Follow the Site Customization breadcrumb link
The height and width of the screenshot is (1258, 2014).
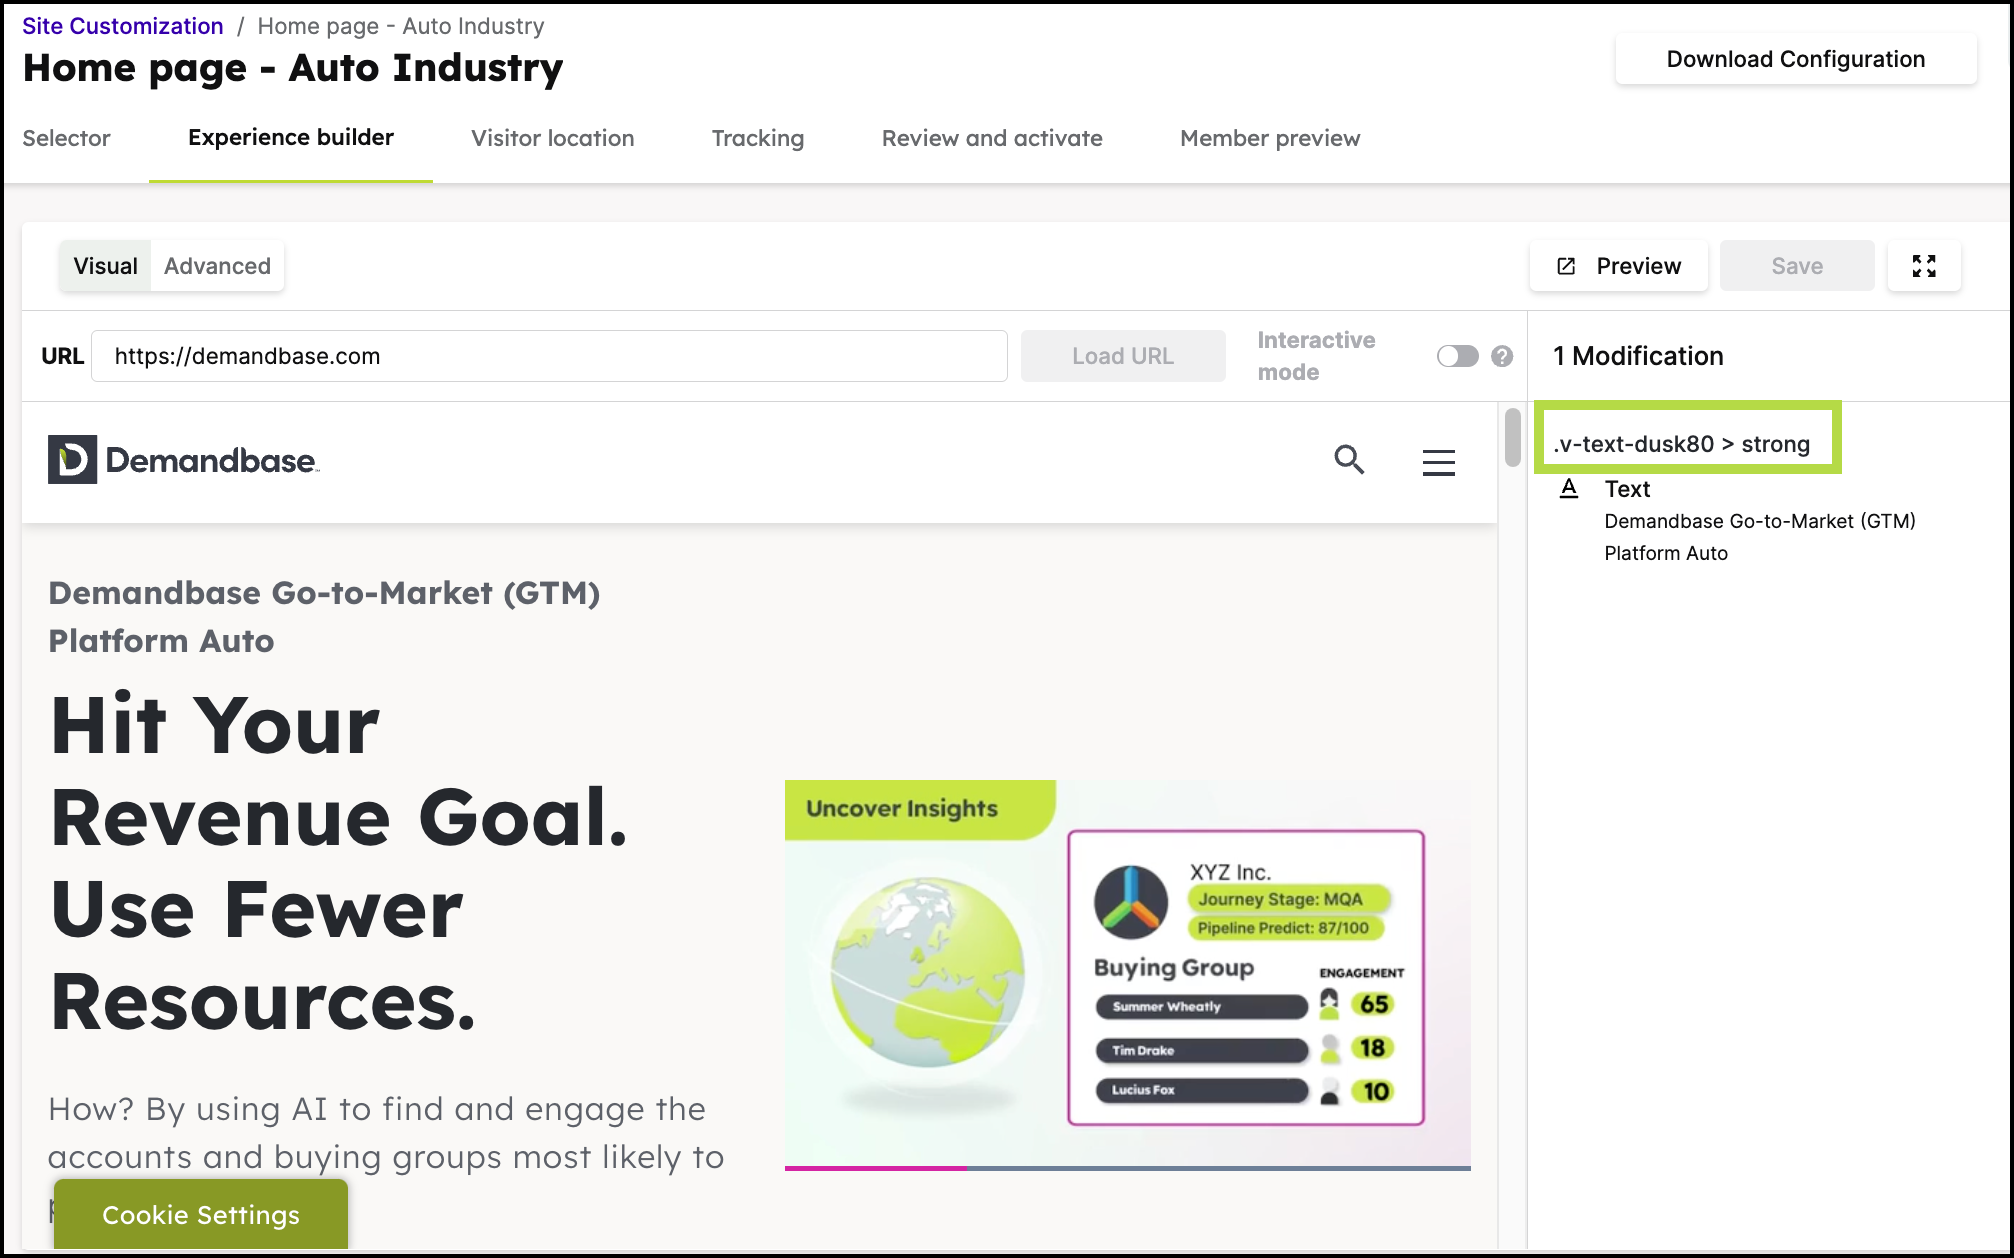tap(123, 26)
